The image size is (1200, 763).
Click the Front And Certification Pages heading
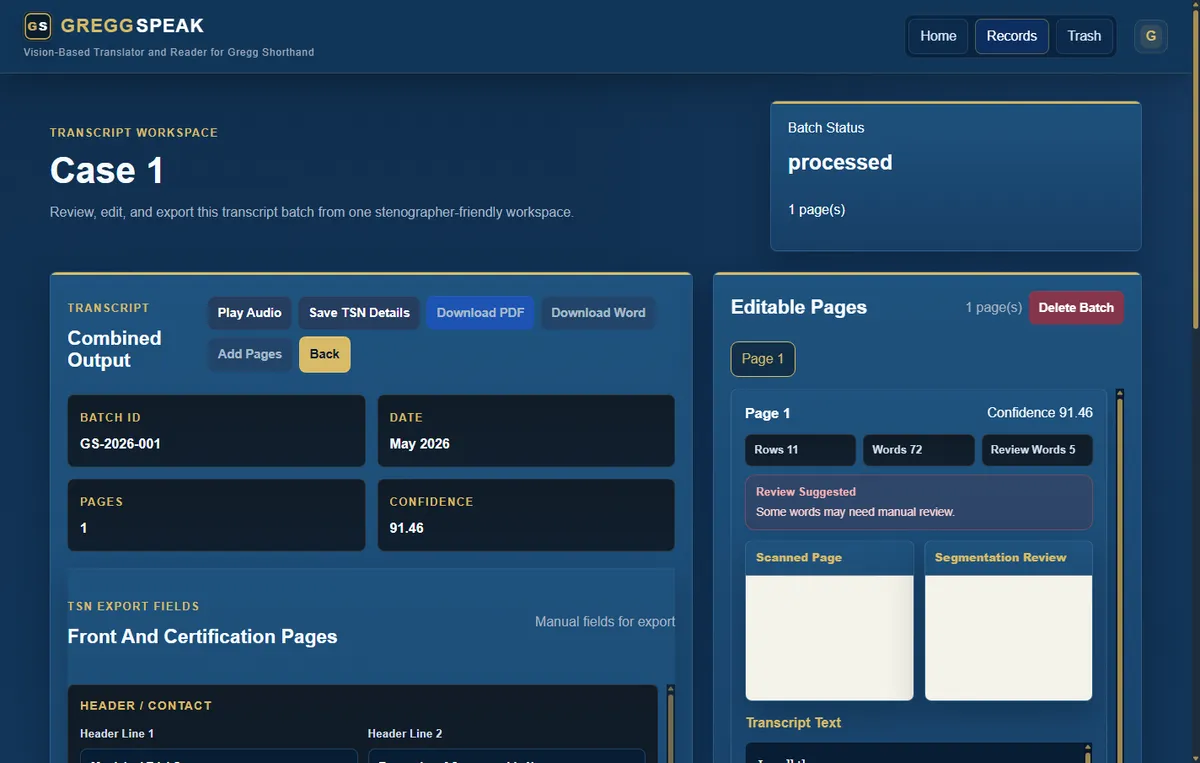tap(202, 637)
